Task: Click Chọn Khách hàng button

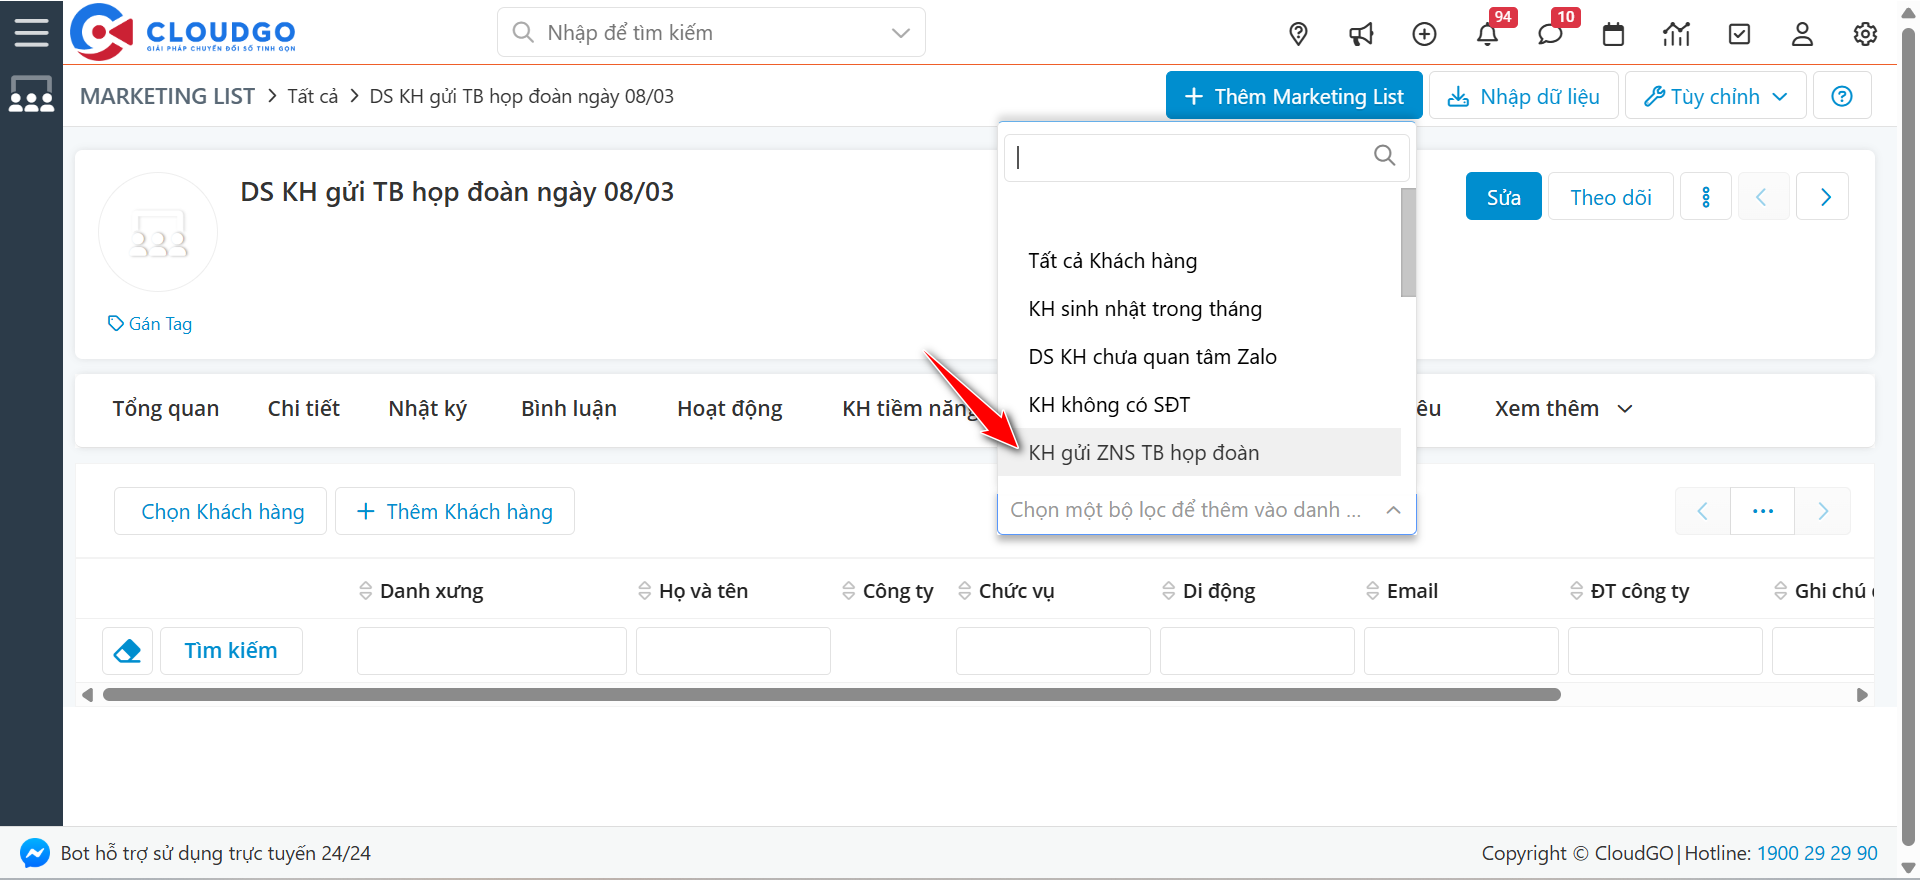Action: point(222,511)
